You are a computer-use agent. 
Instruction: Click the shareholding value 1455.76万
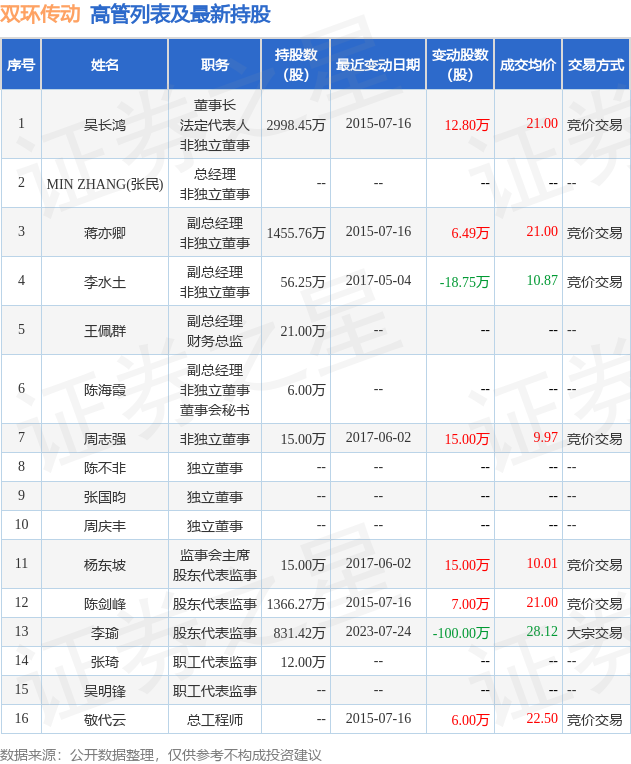(x=296, y=233)
